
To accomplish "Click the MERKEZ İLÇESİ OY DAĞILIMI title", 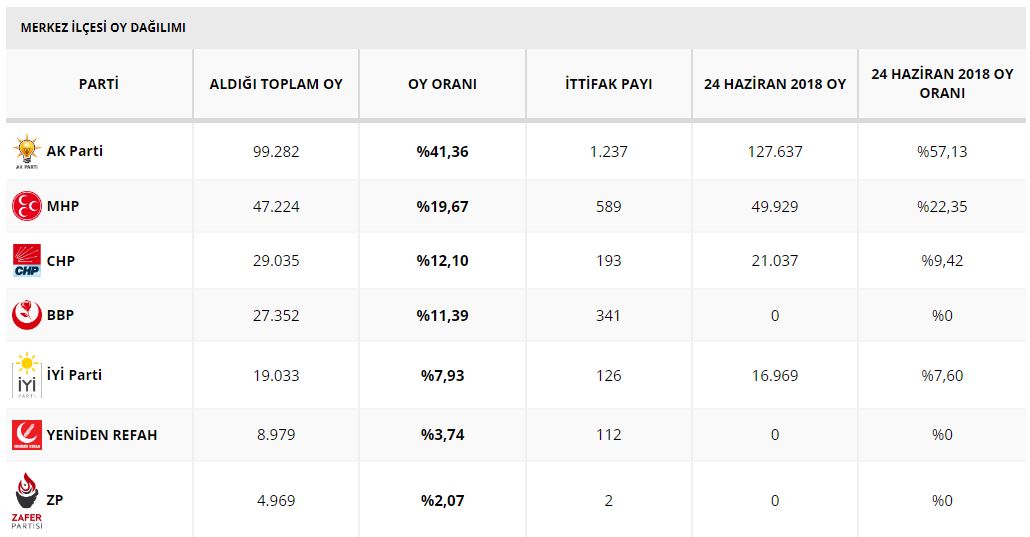I will (x=103, y=28).
